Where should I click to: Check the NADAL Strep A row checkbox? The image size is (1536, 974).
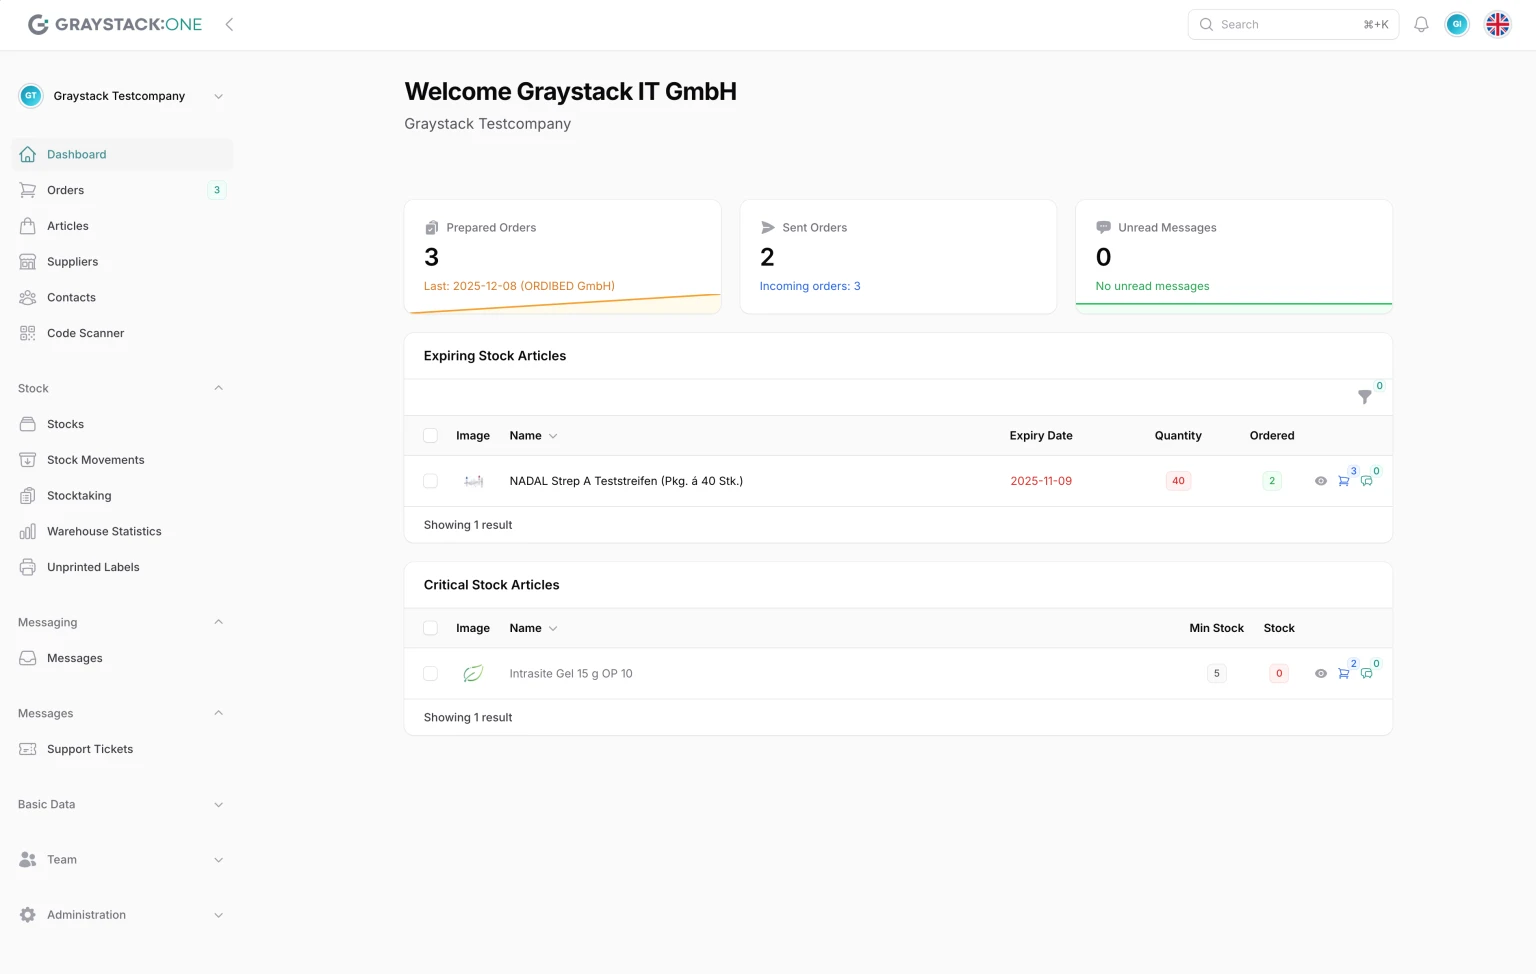pos(430,481)
